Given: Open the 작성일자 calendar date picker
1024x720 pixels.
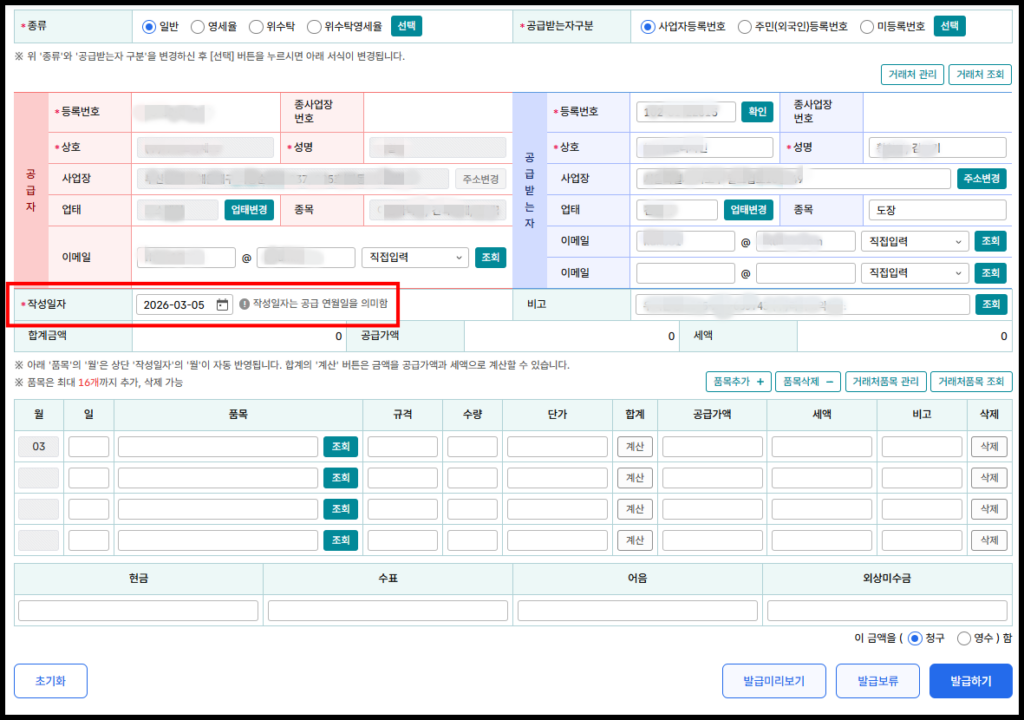Looking at the screenshot, I should (x=222, y=302).
